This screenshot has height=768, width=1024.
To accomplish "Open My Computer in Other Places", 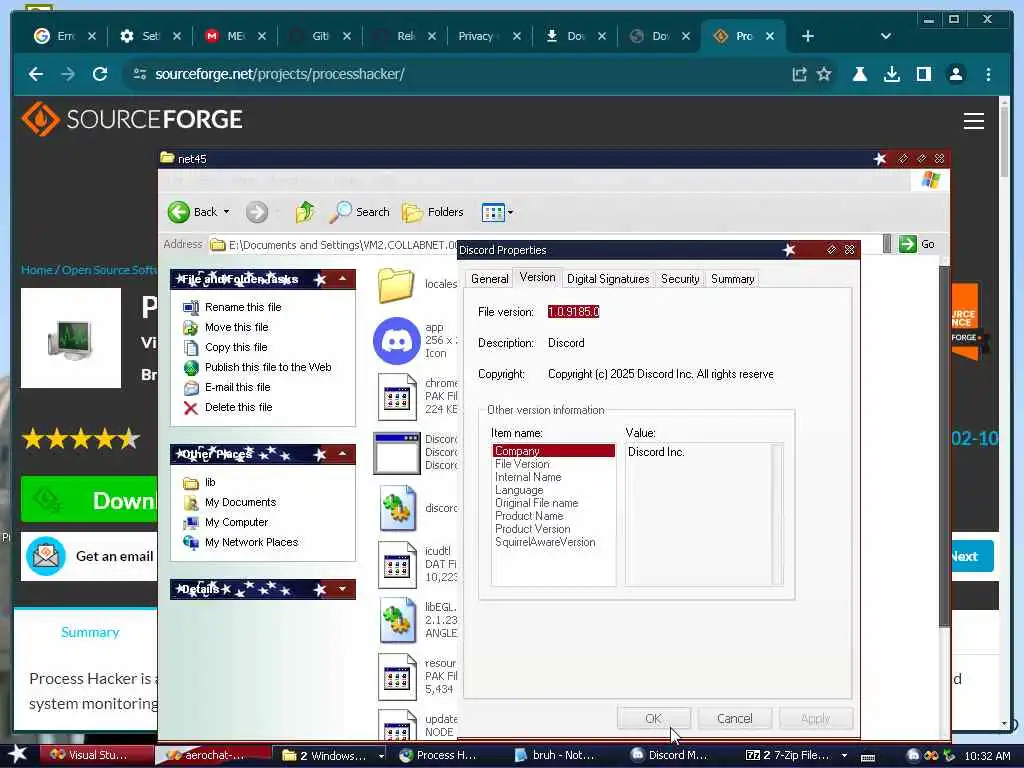I will click(x=236, y=522).
